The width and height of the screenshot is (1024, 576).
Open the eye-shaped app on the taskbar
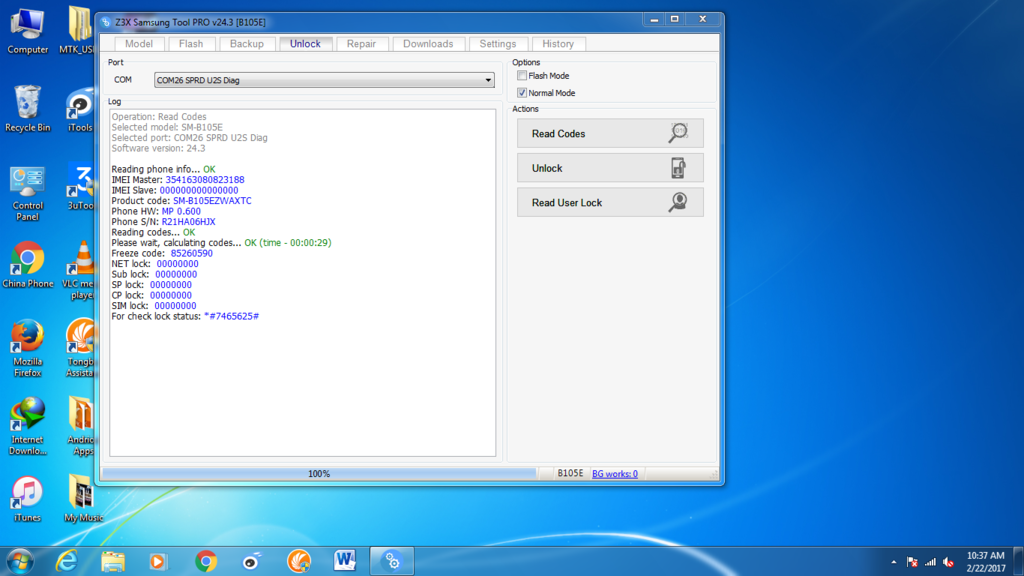[252, 561]
